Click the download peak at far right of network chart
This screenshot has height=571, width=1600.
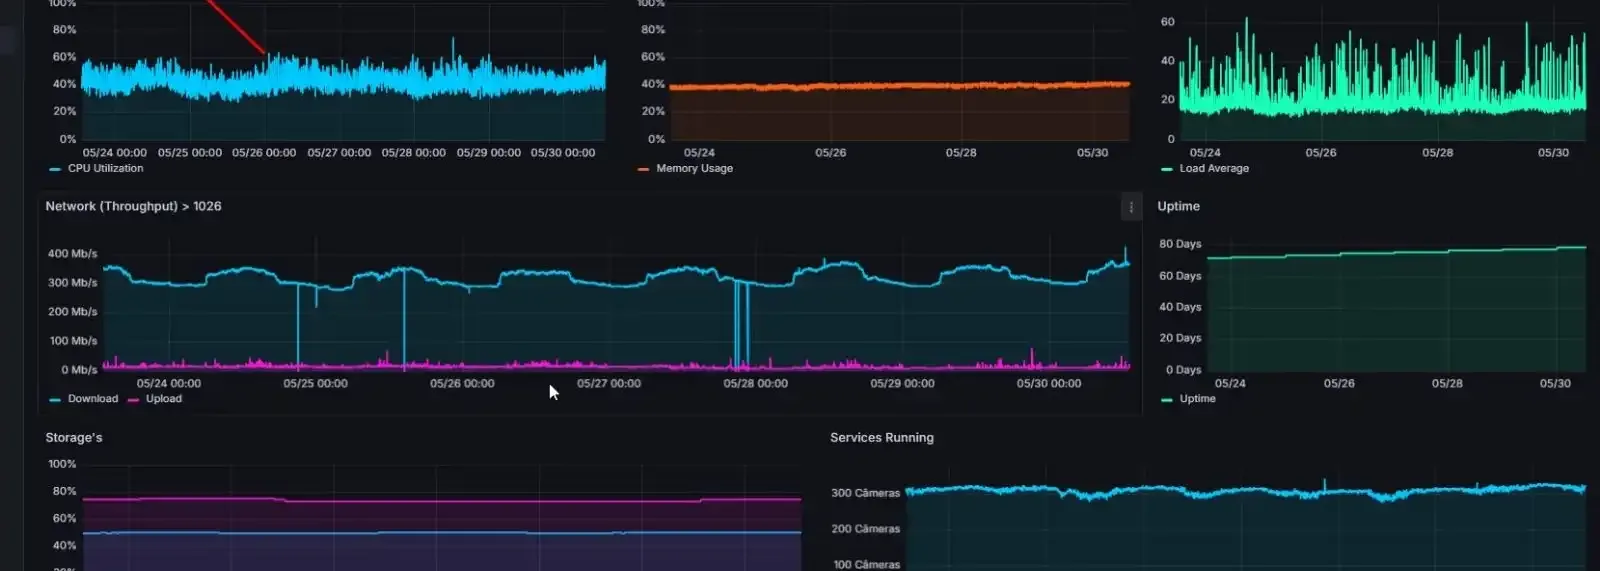click(x=1125, y=256)
